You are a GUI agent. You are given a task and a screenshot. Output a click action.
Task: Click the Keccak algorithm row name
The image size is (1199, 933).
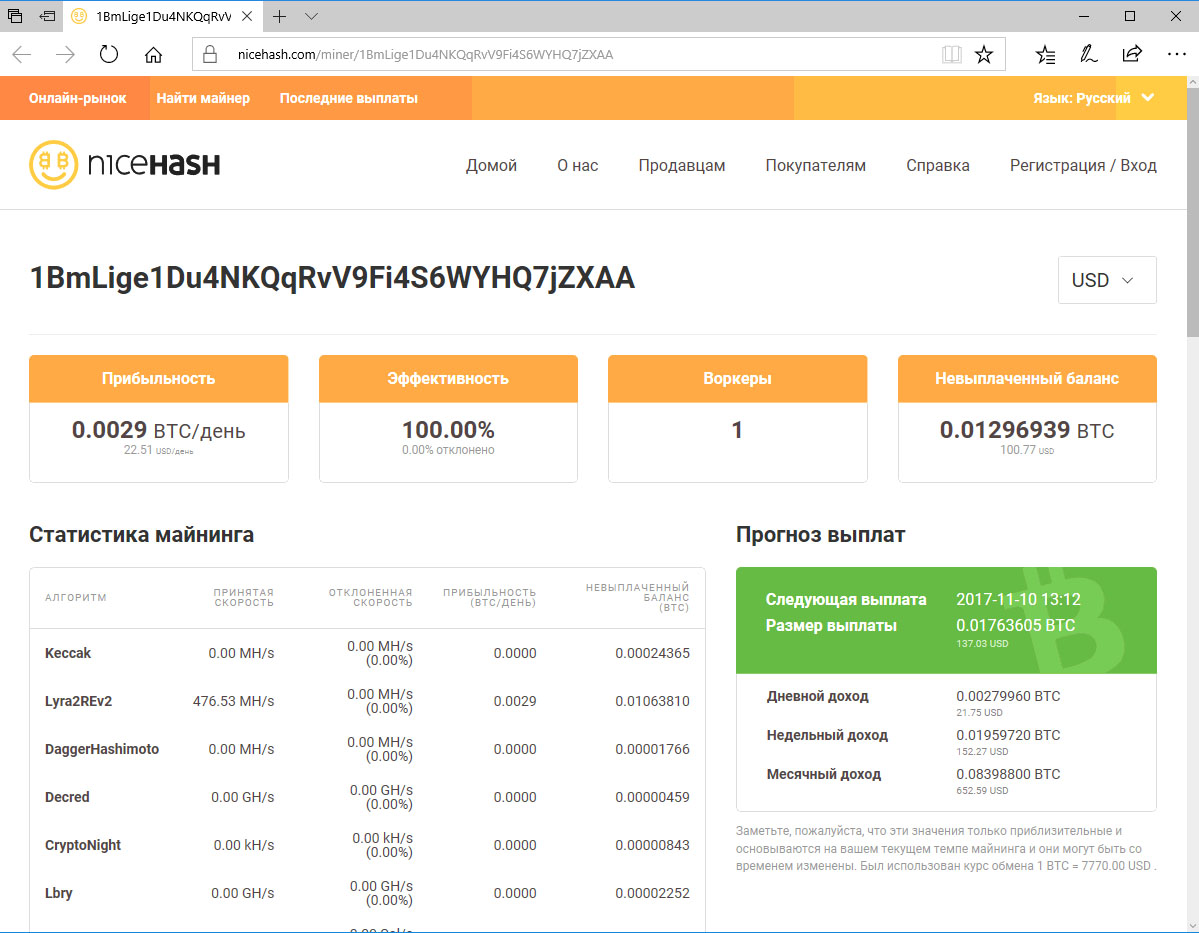click(68, 653)
